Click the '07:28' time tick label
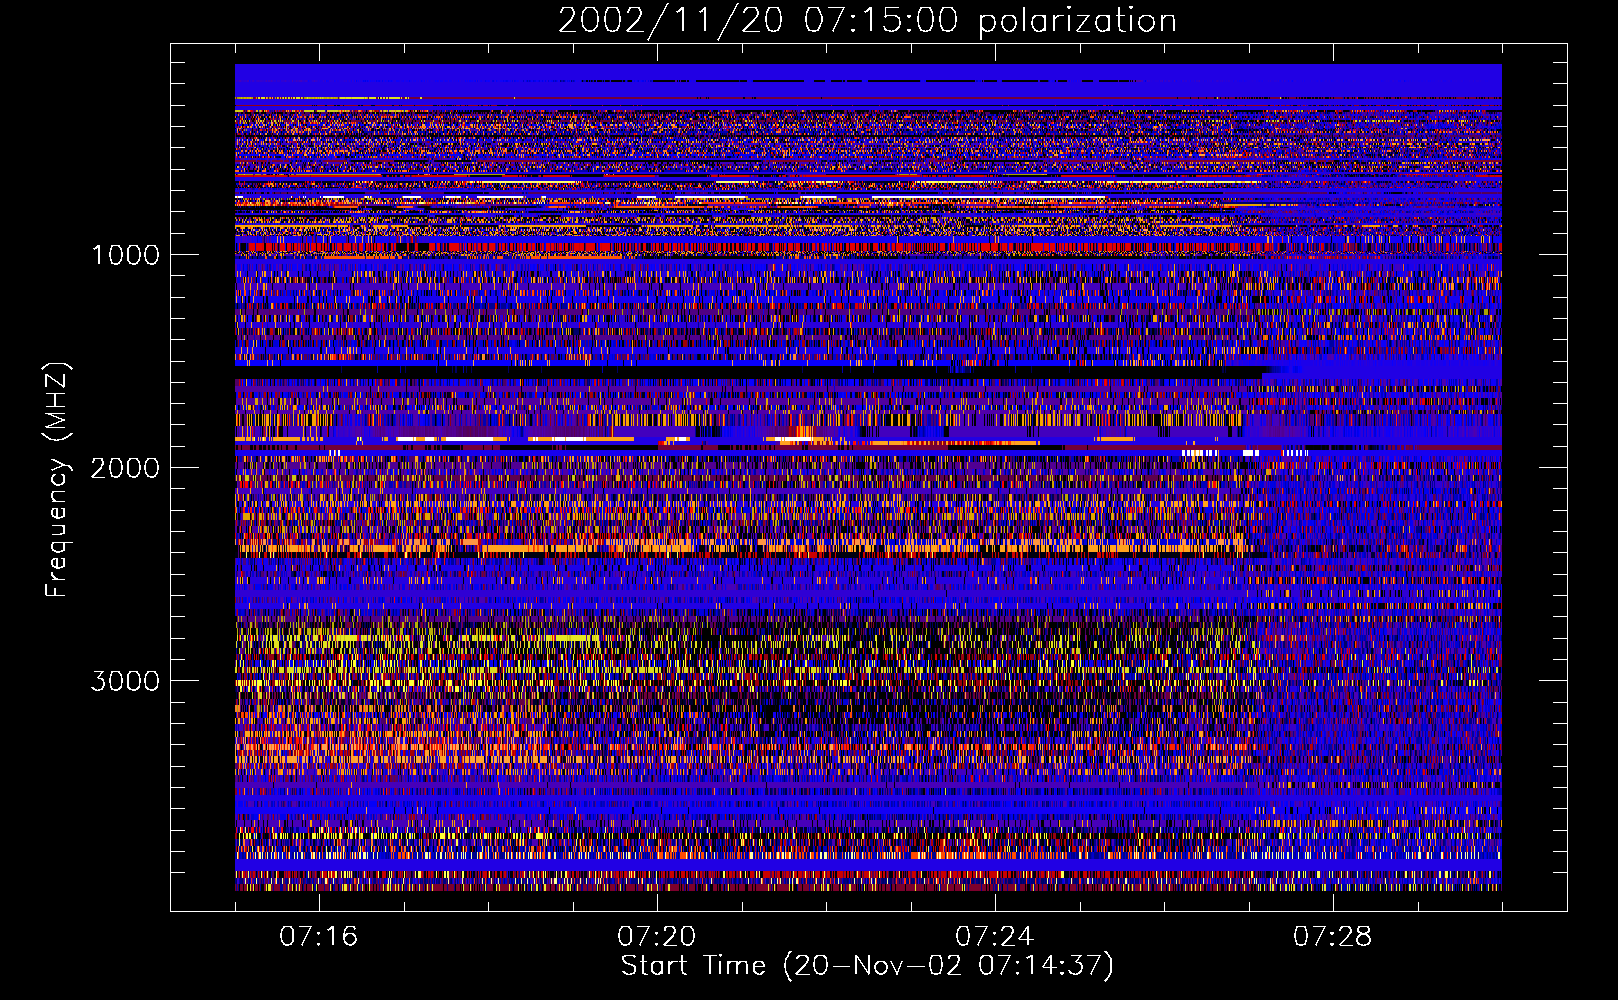The height and width of the screenshot is (1000, 1618). pyautogui.click(x=1333, y=937)
